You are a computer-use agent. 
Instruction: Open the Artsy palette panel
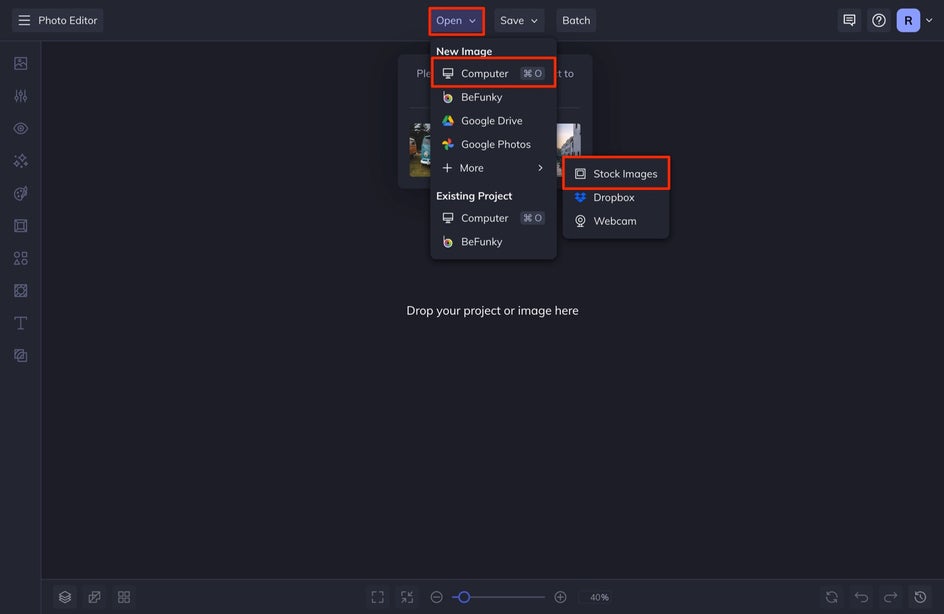coord(20,193)
